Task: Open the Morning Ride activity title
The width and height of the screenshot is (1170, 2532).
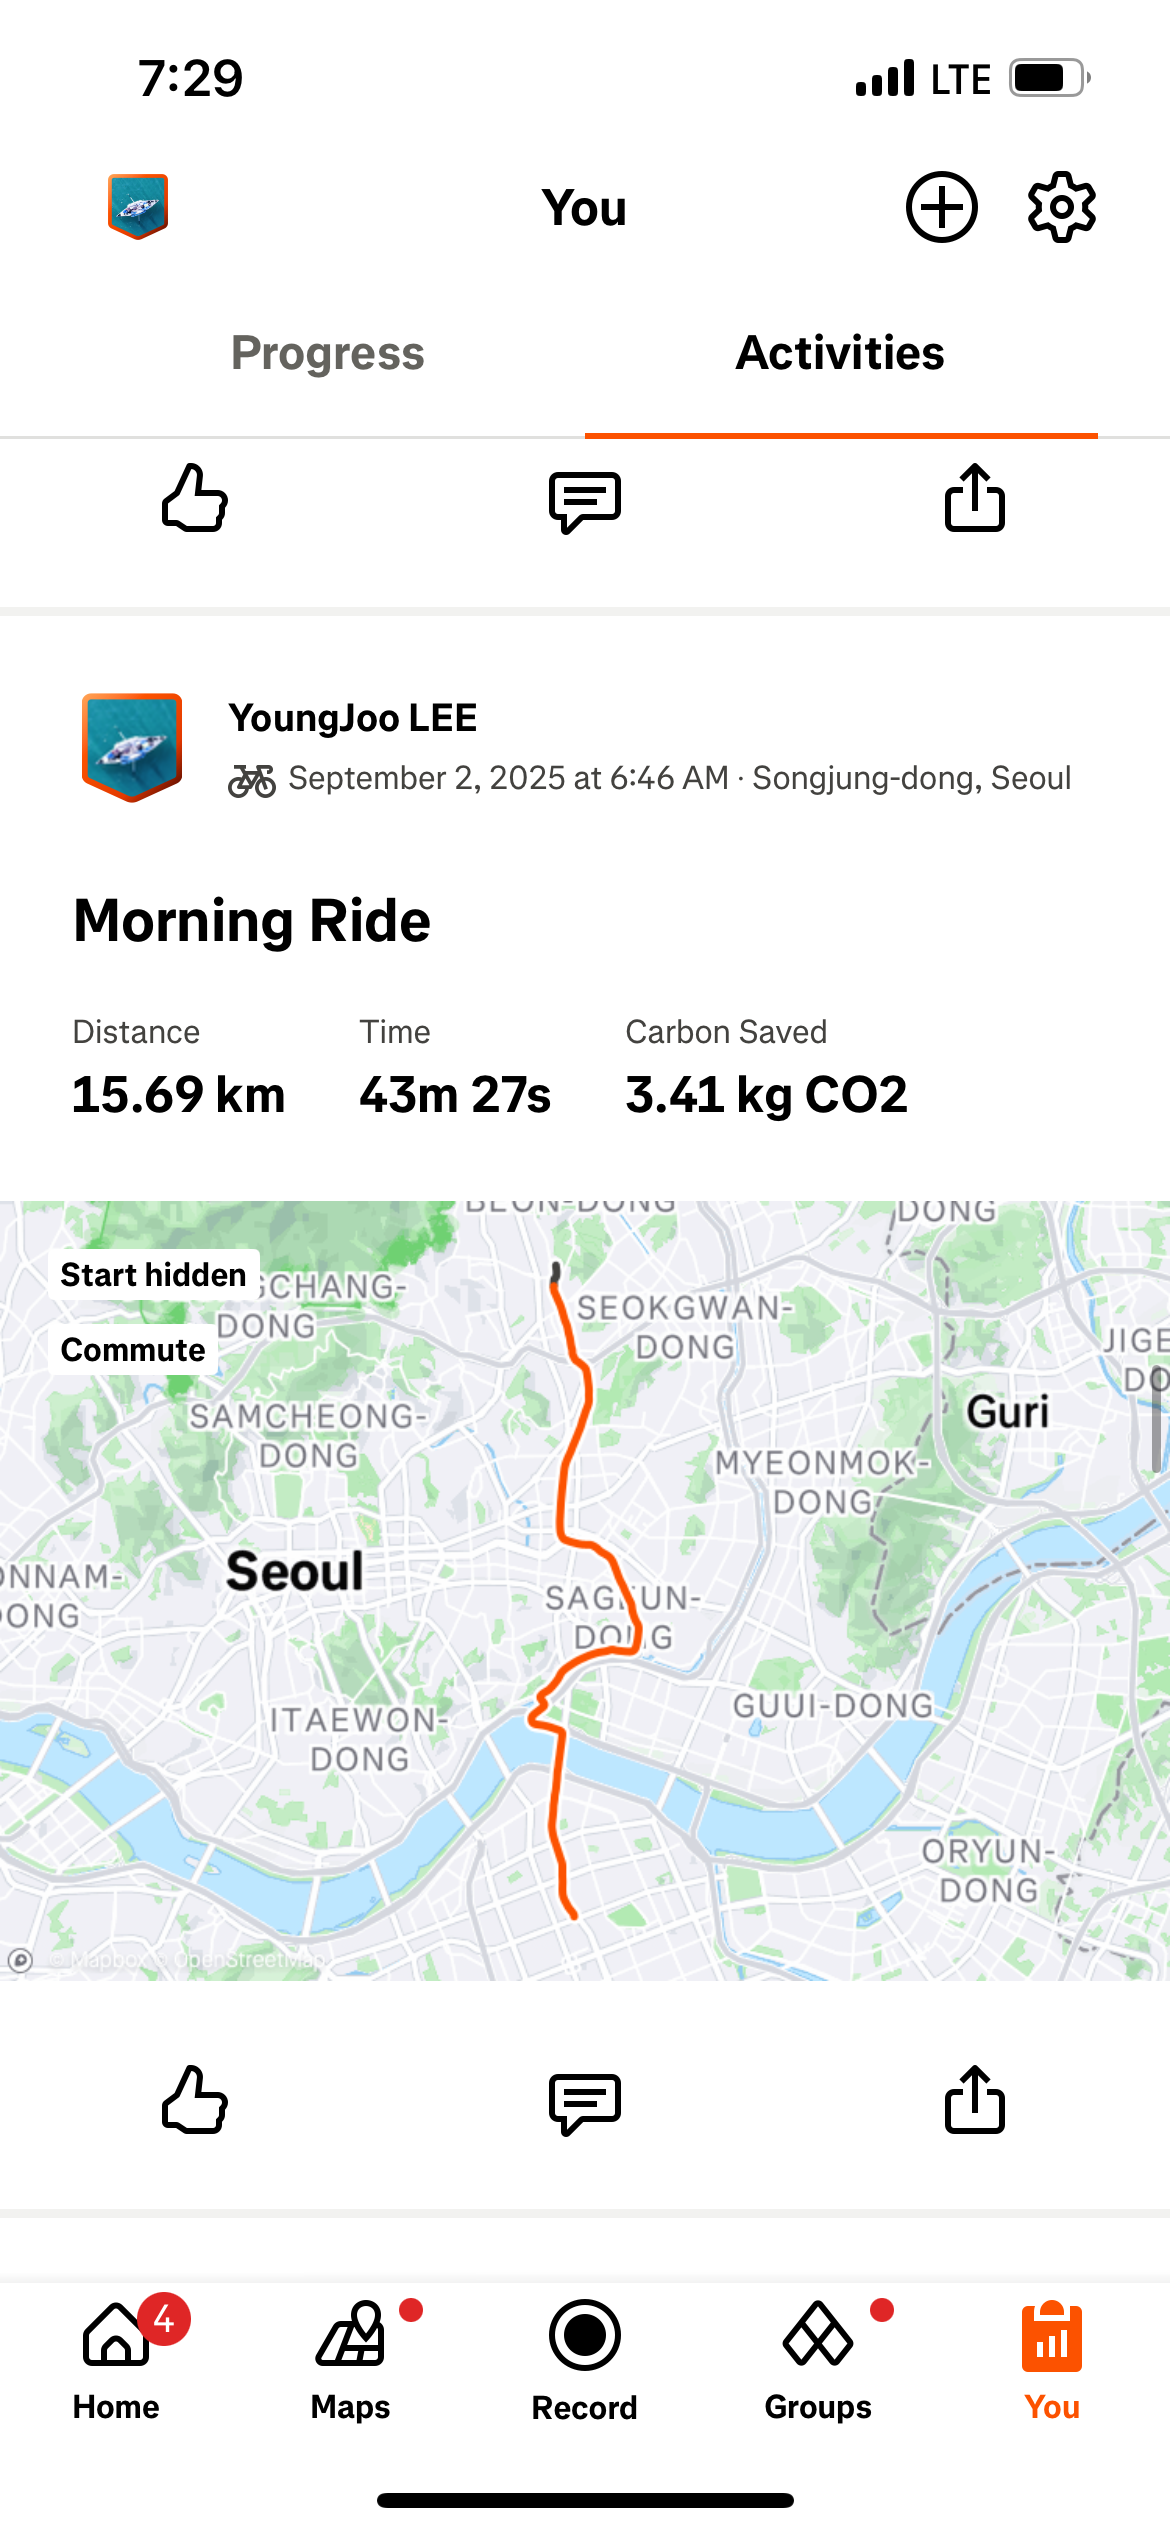Action: pos(252,920)
